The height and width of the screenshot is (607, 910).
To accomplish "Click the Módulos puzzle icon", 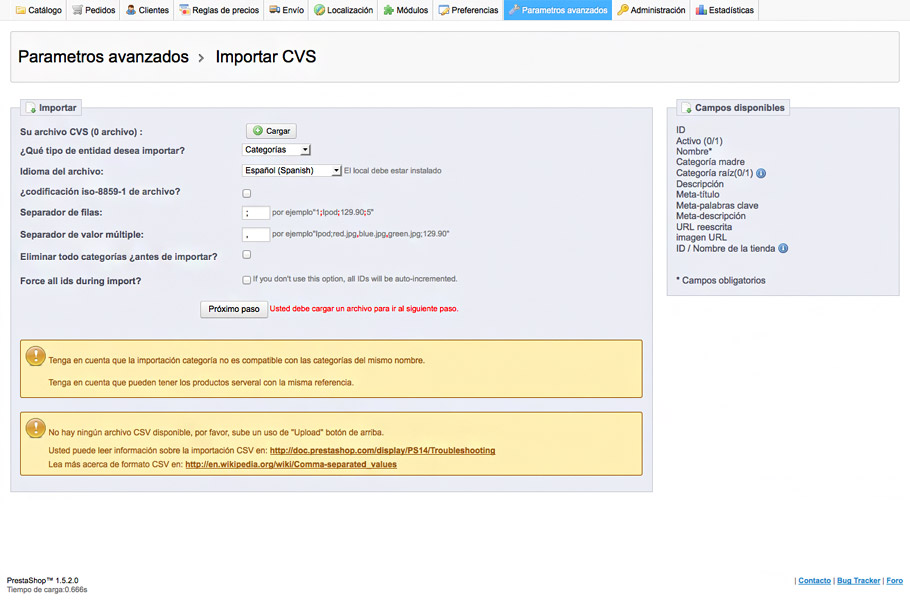I will (x=389, y=10).
